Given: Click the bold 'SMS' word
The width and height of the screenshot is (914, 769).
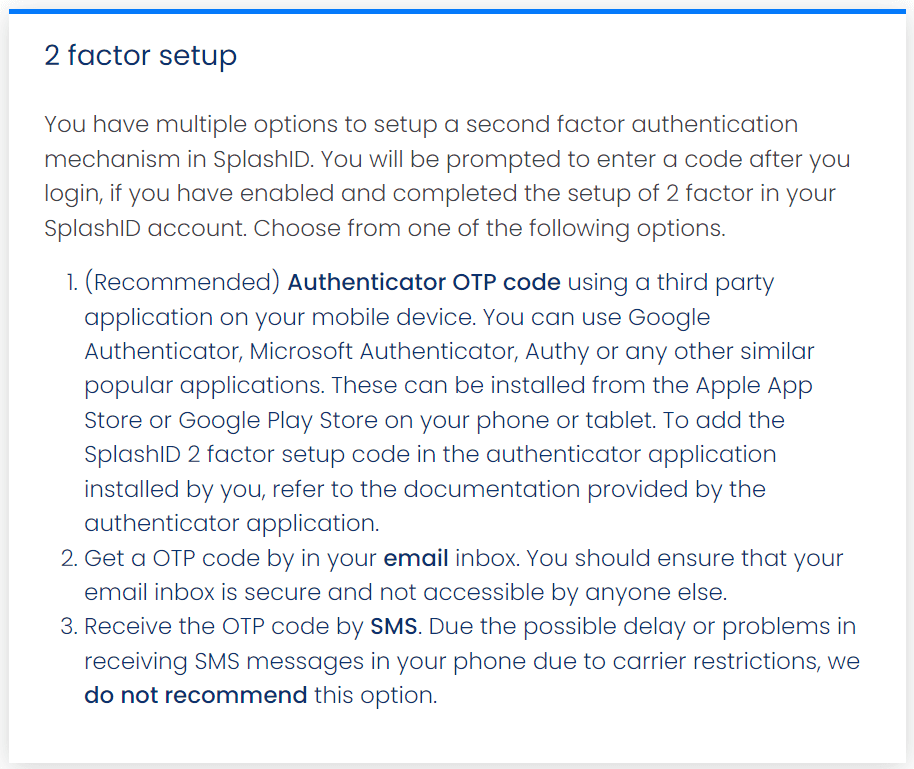Looking at the screenshot, I should pos(393,626).
